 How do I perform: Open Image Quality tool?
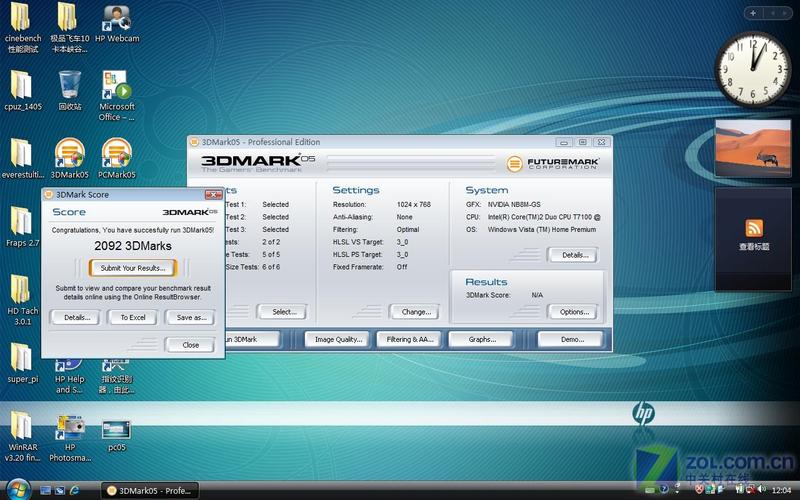[x=338, y=339]
